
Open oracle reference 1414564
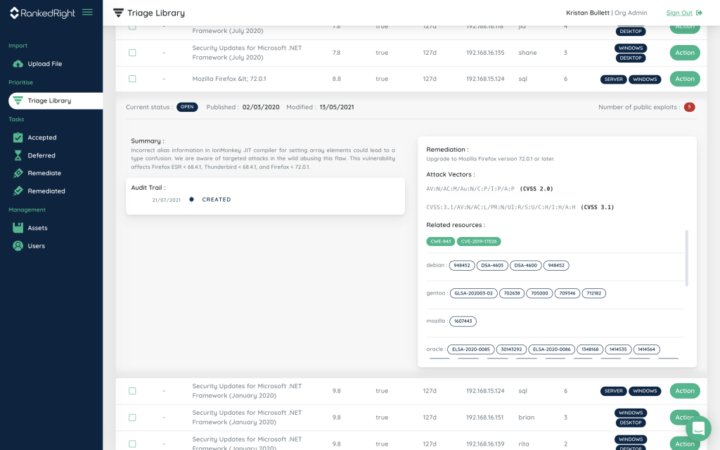[x=646, y=349]
